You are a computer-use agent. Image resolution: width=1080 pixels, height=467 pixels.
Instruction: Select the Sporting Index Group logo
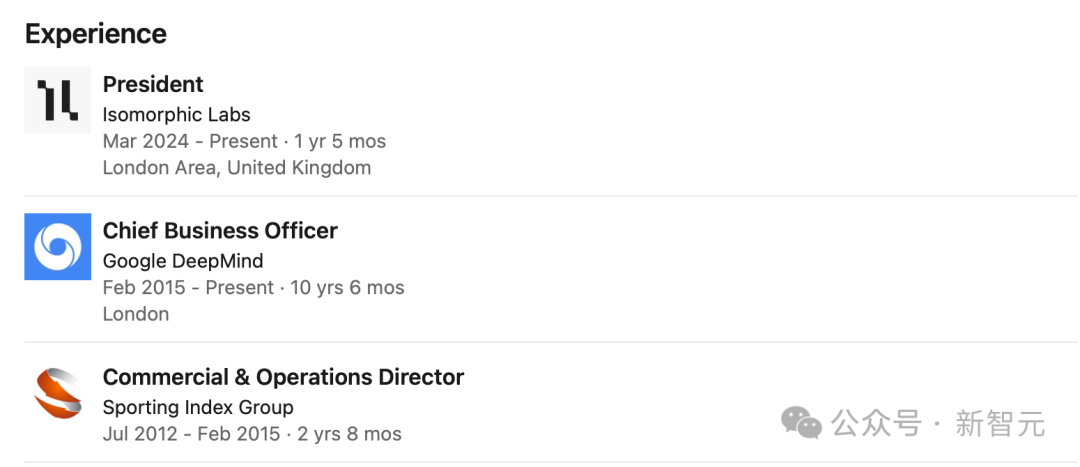[58, 393]
